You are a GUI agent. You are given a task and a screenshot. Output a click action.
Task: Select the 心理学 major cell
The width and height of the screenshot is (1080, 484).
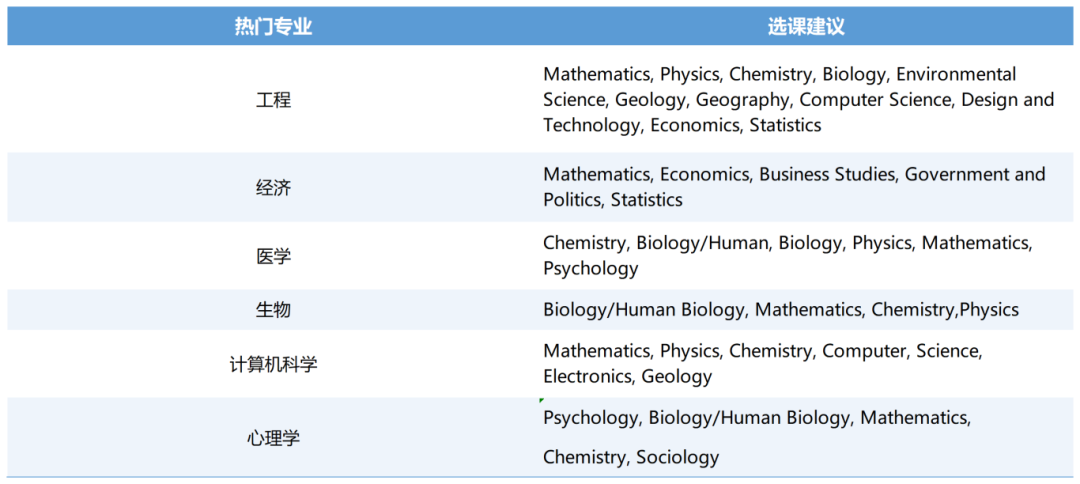coord(273,437)
